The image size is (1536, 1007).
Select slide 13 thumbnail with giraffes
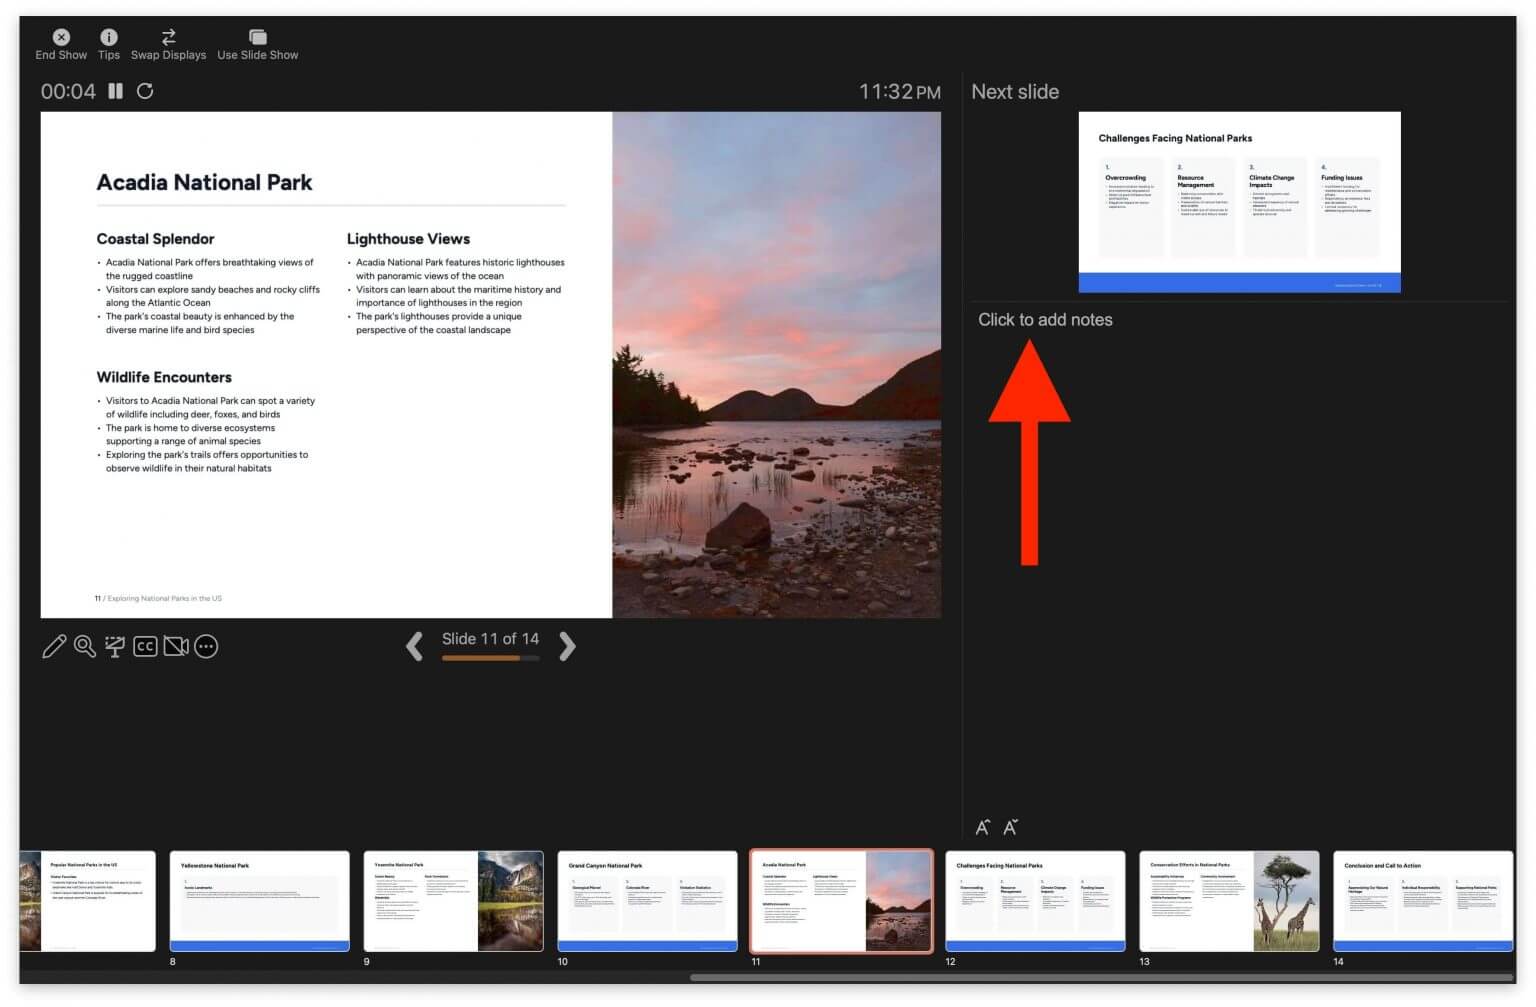[1228, 899]
